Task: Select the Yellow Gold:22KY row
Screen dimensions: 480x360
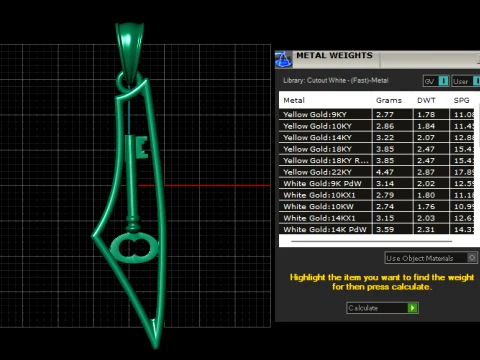Action: point(376,172)
